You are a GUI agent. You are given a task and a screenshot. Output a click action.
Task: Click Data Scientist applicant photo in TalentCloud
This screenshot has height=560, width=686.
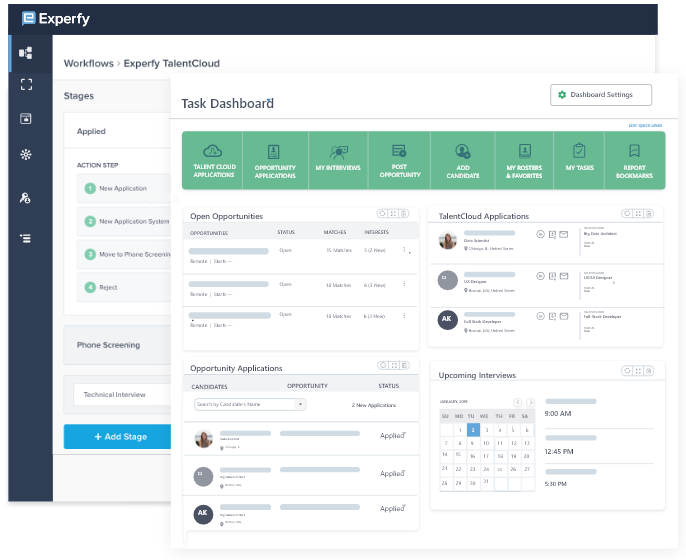(x=448, y=240)
